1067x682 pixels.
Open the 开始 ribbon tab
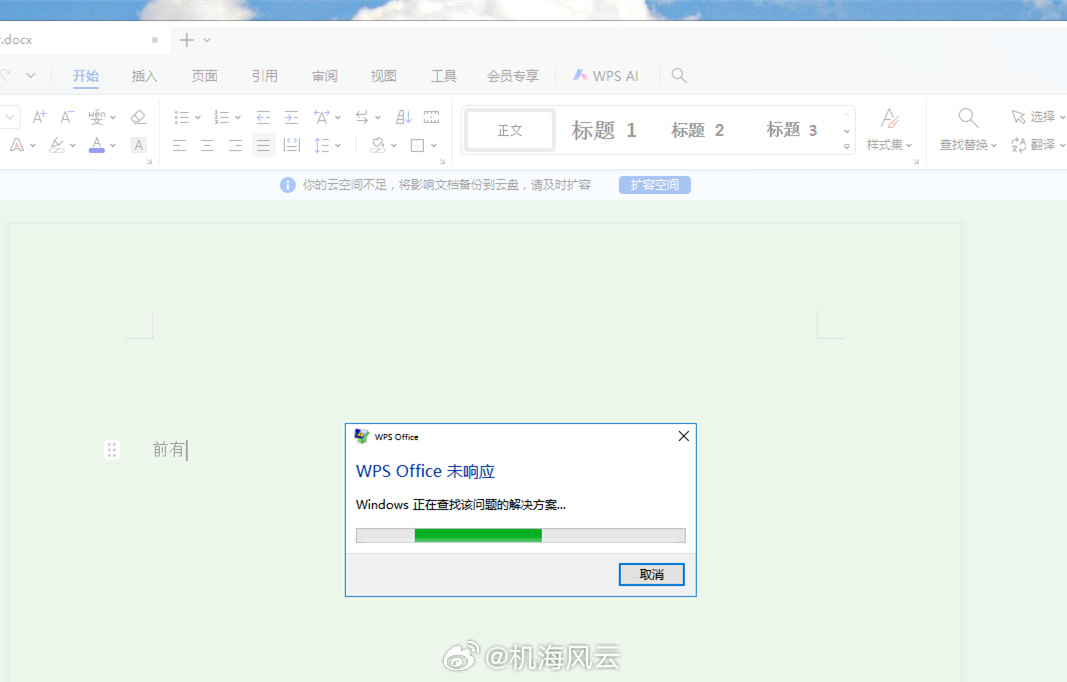[86, 76]
